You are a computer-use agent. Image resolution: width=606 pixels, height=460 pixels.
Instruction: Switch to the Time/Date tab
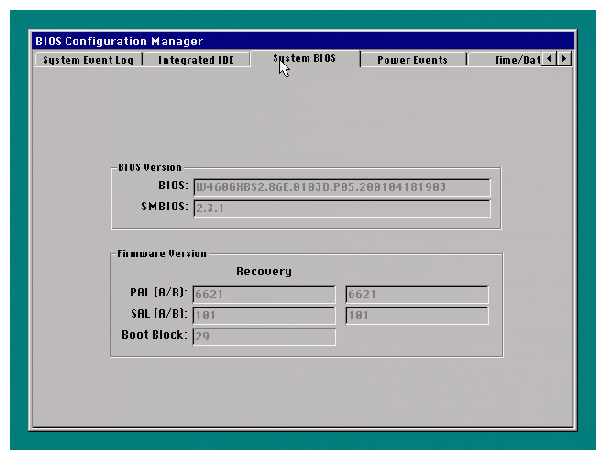pos(504,60)
